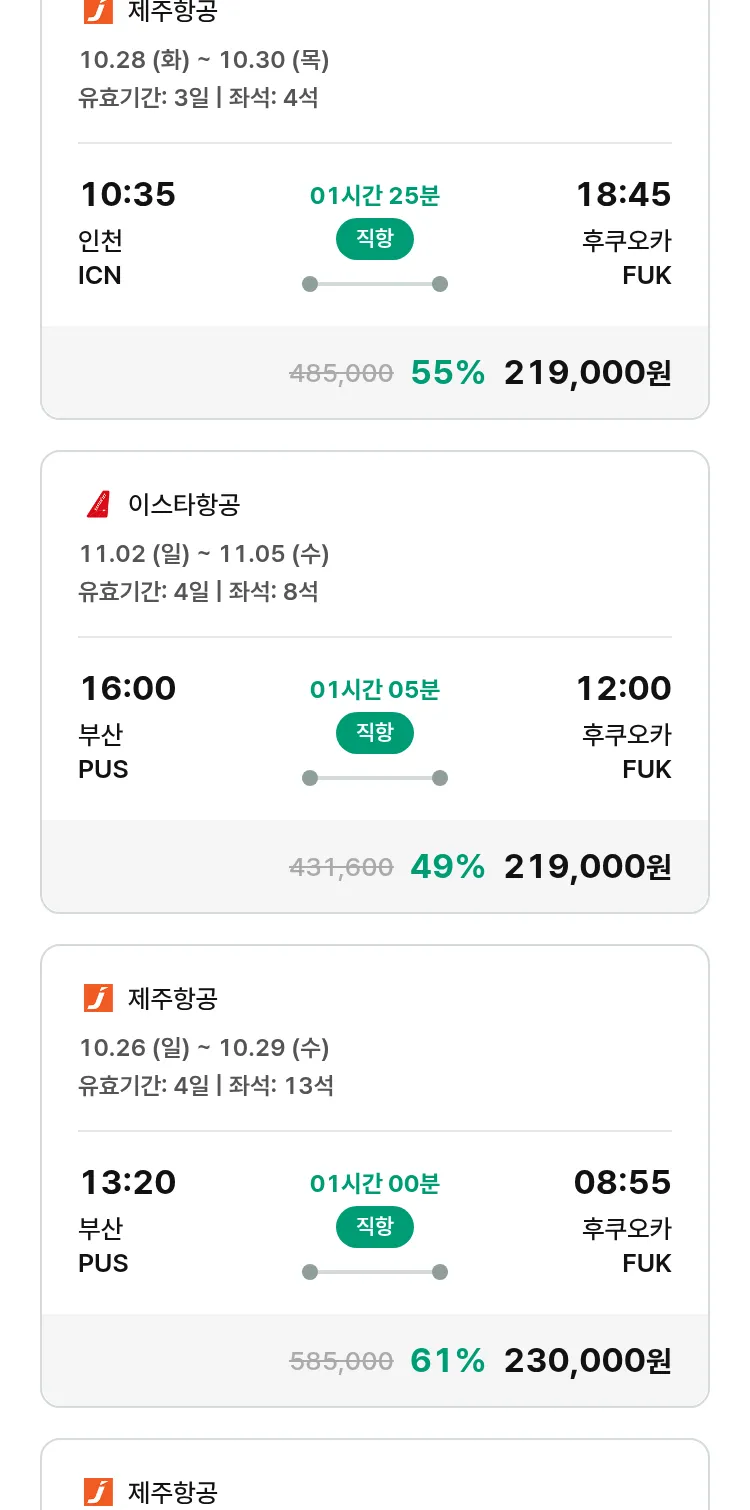Click 제주항공 name on 10.26 card
750x1510 pixels.
tap(173, 998)
